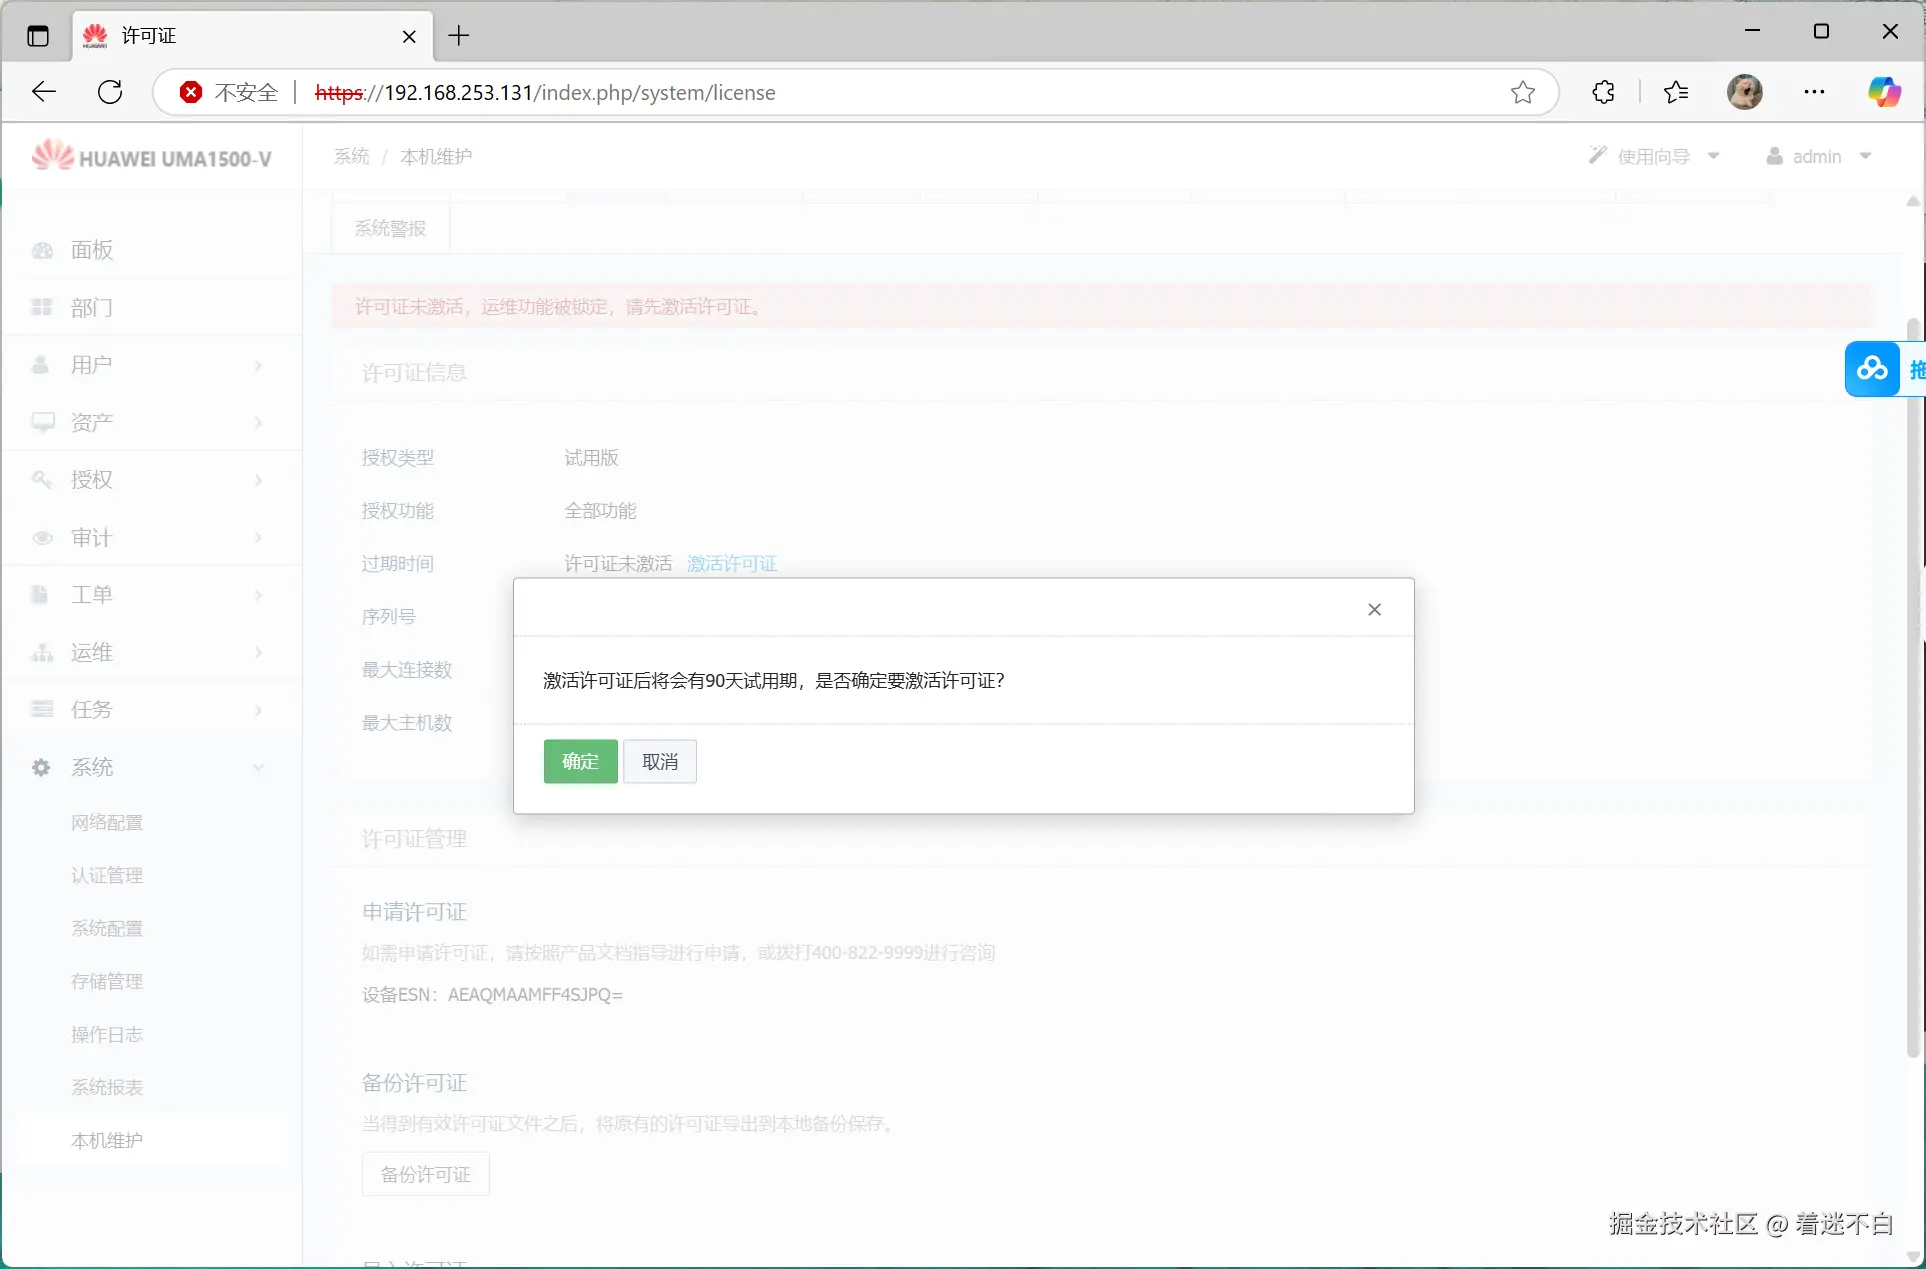Open the favorites list icon
This screenshot has width=1926, height=1269.
pyautogui.click(x=1676, y=92)
